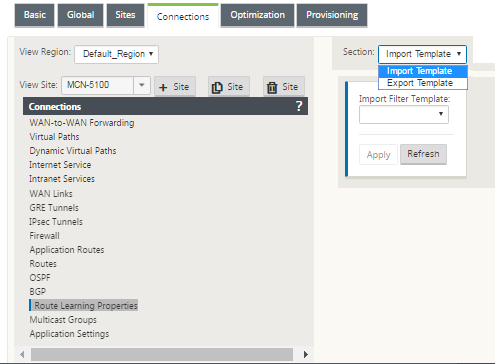
Task: Switch to the Sites tab
Action: [125, 15]
